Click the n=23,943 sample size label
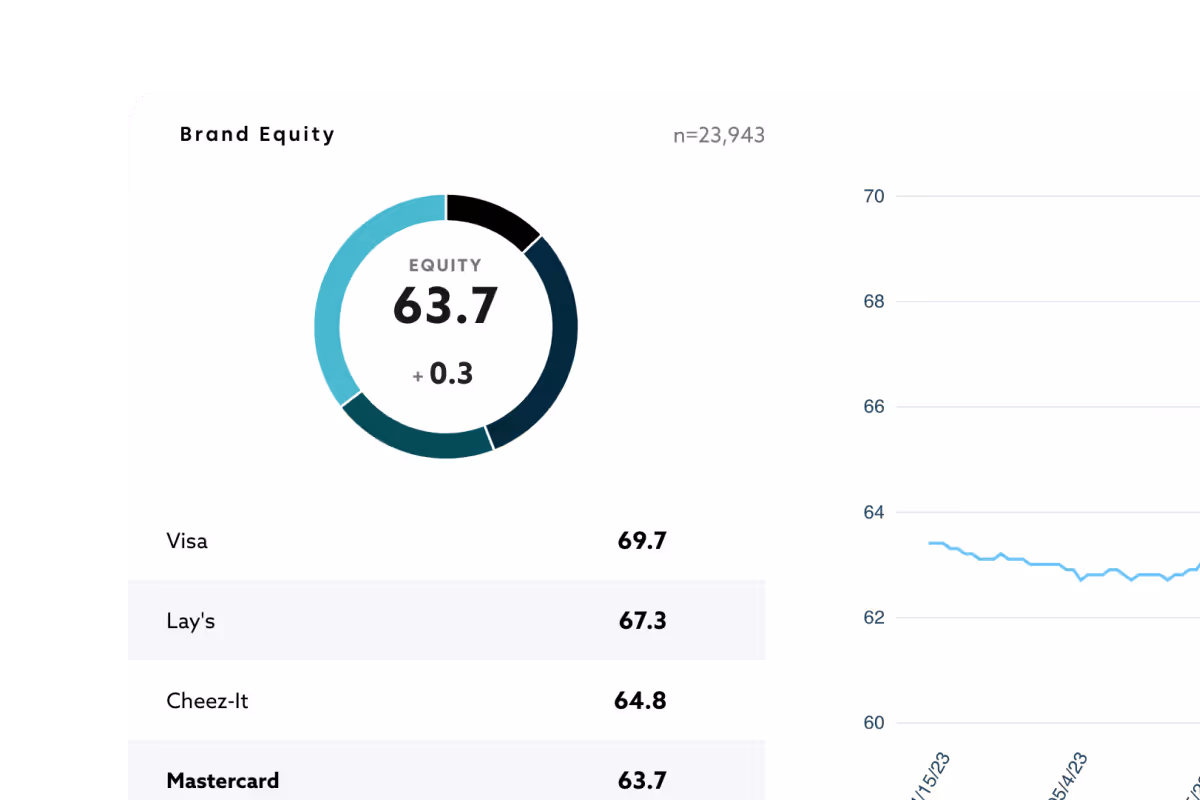Image resolution: width=1200 pixels, height=800 pixels. (719, 135)
